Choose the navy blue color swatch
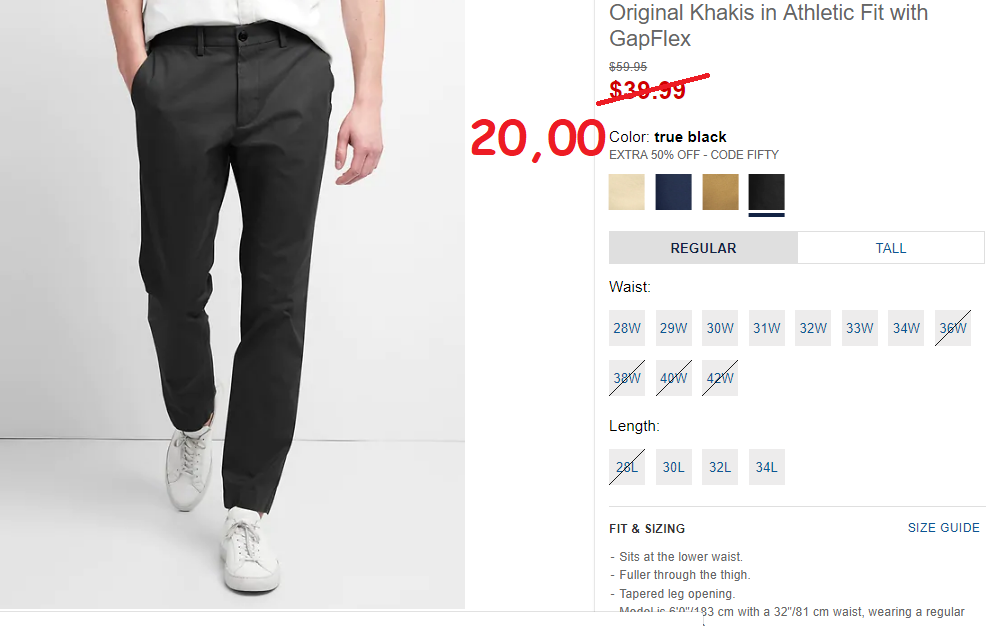The height and width of the screenshot is (626, 992). tap(673, 192)
